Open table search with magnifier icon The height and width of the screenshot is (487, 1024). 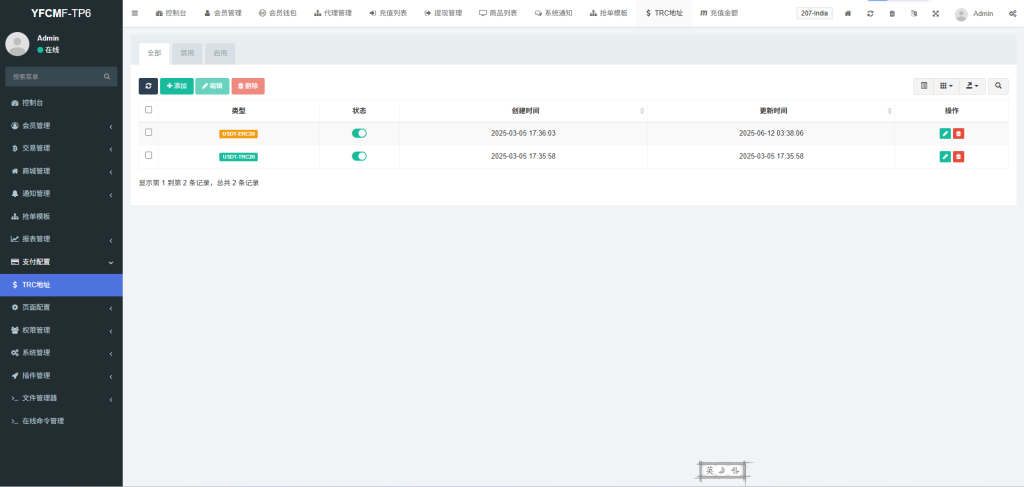click(998, 87)
